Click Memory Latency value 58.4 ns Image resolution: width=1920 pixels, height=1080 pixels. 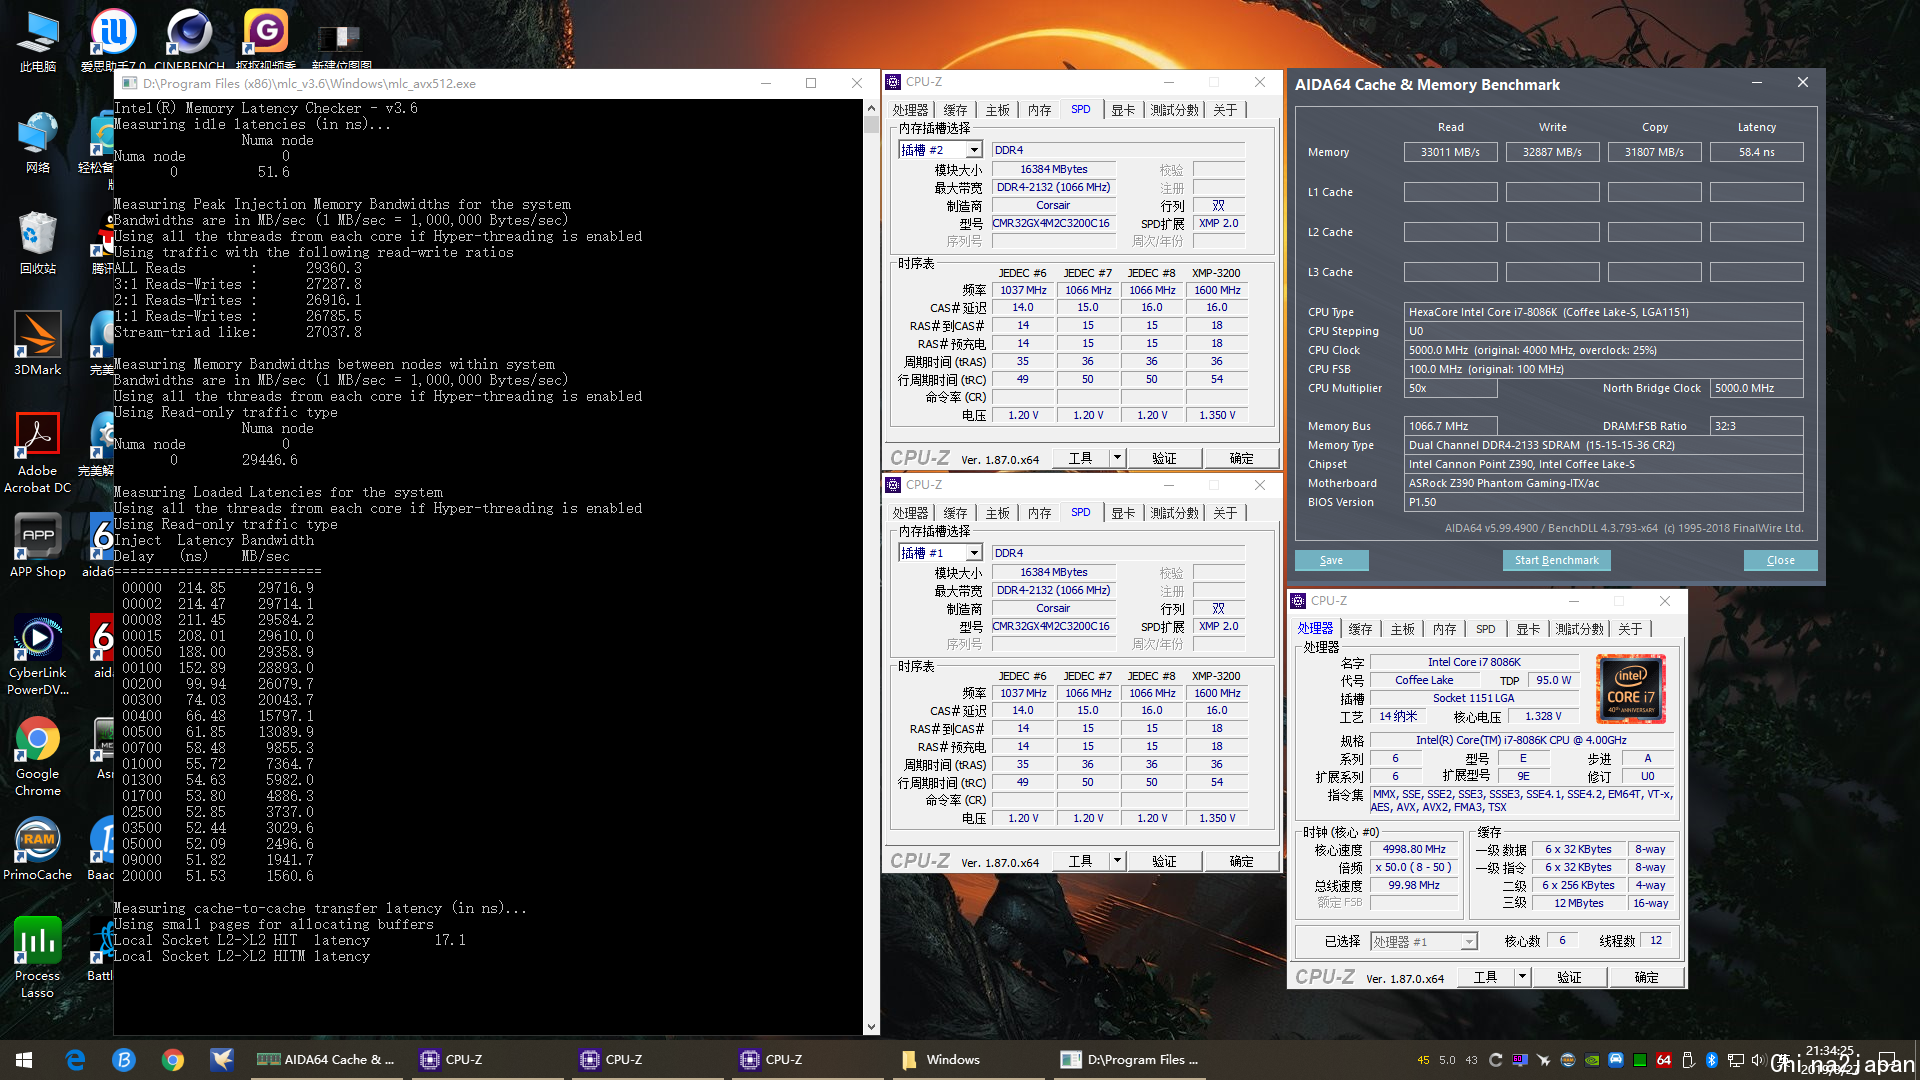click(x=1756, y=152)
